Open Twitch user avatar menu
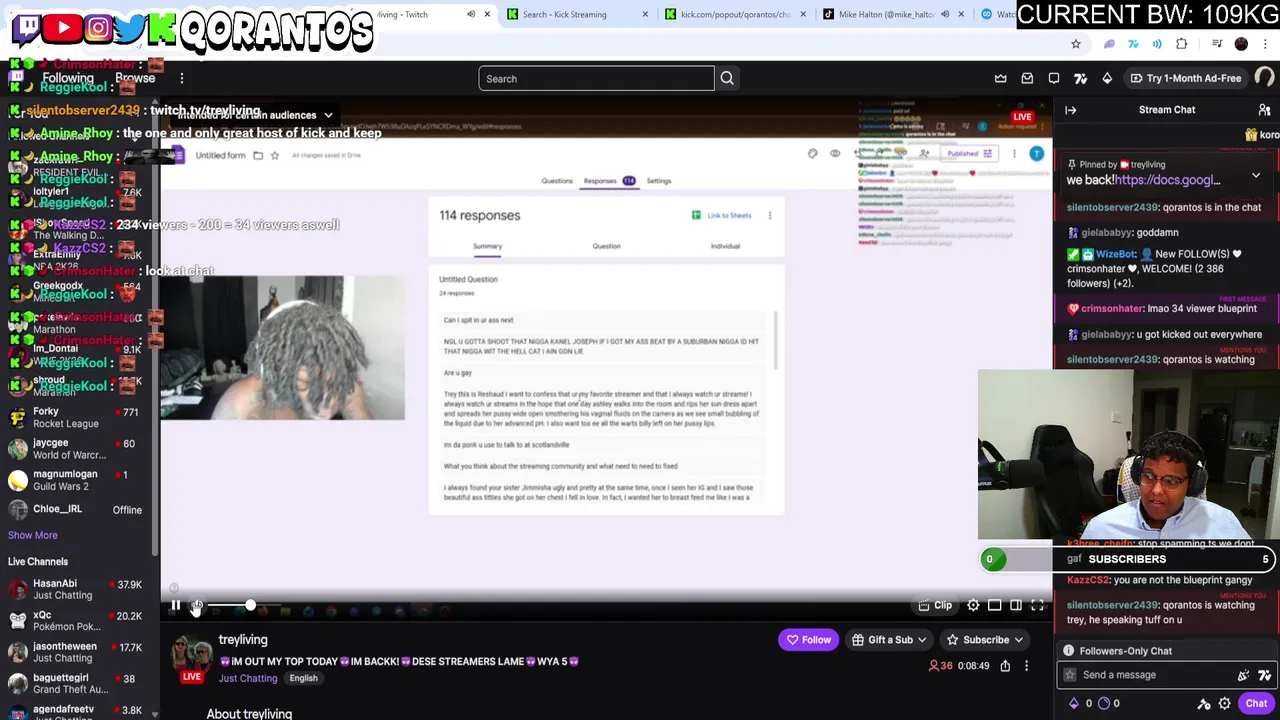The height and width of the screenshot is (720, 1280). click(x=1265, y=78)
